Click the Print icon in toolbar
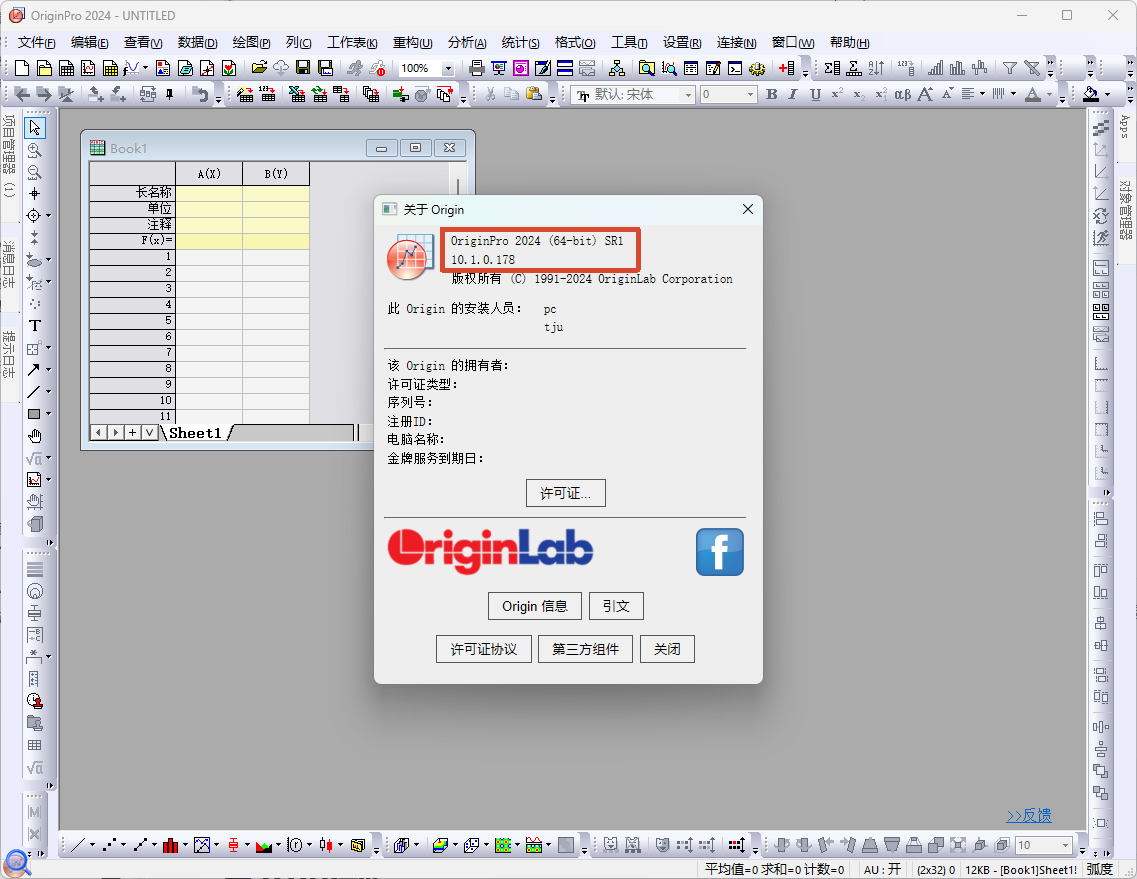 click(x=476, y=68)
